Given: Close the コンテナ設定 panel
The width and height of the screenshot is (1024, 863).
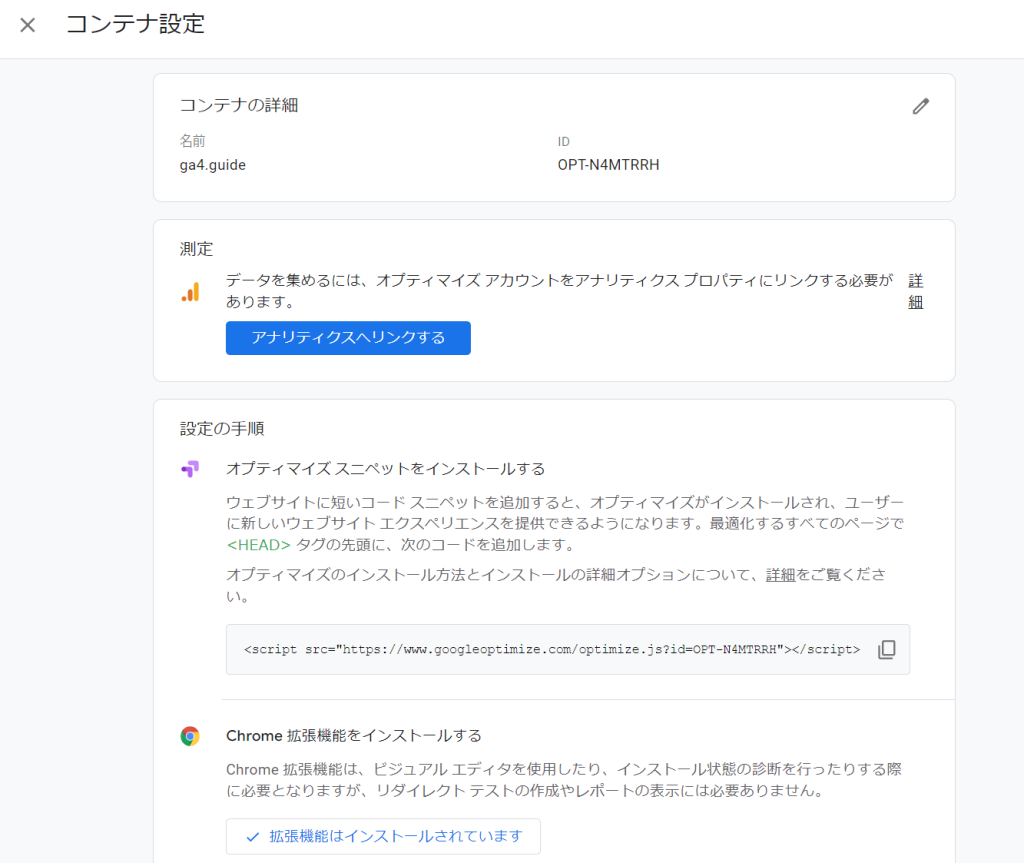Looking at the screenshot, I should click(x=27, y=25).
